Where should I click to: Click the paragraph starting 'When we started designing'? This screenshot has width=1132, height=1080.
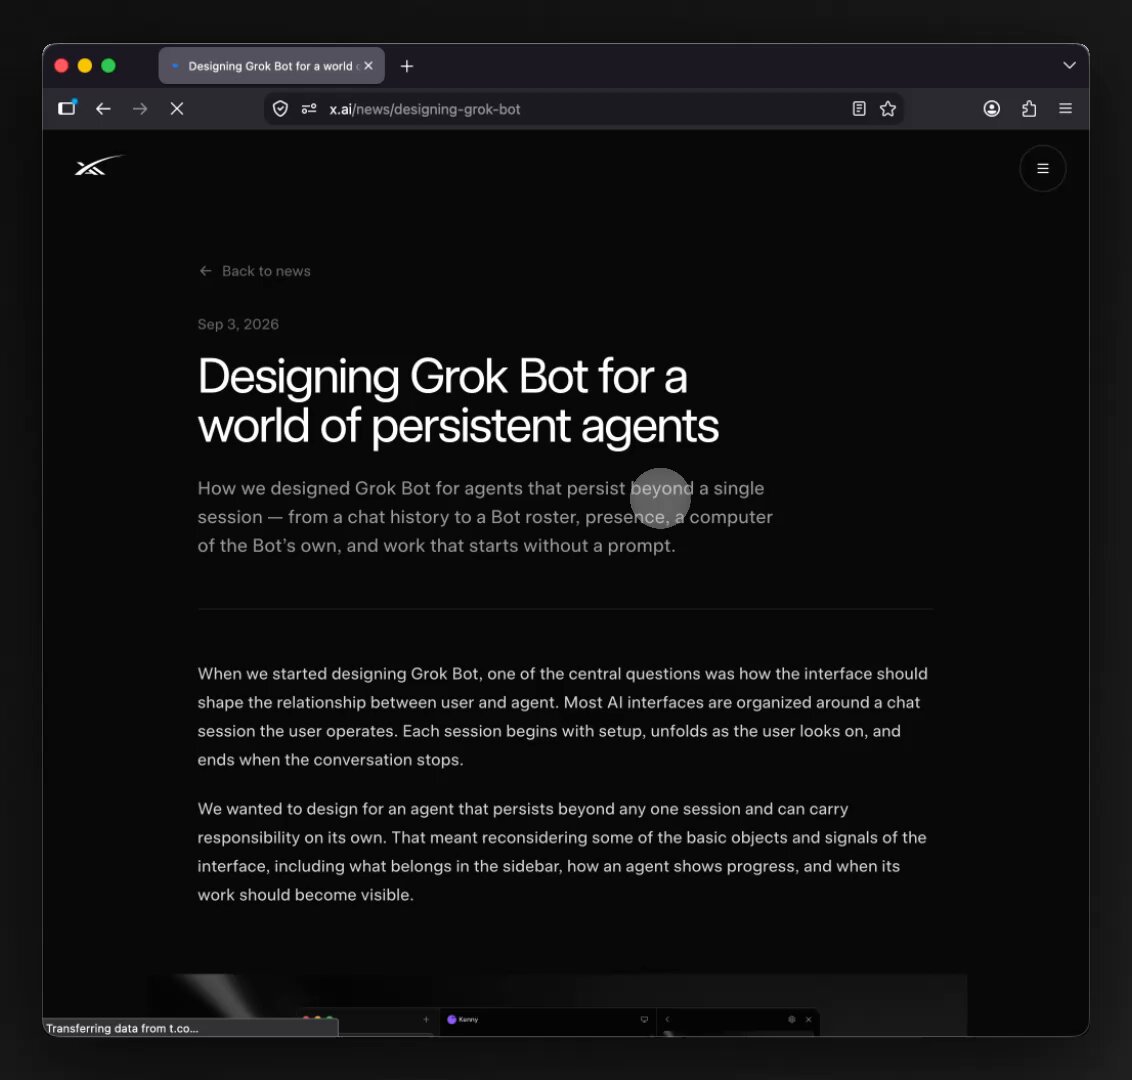pos(562,716)
